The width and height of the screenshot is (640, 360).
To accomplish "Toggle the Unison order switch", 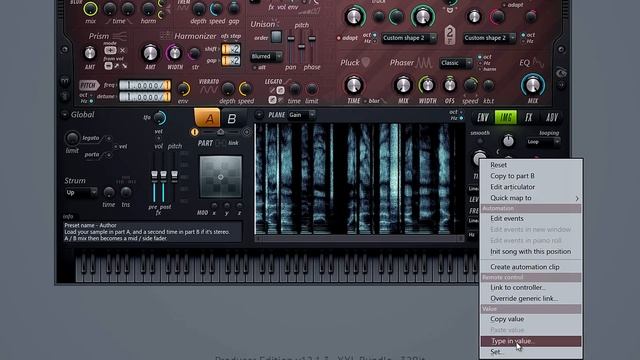I will click(276, 37).
